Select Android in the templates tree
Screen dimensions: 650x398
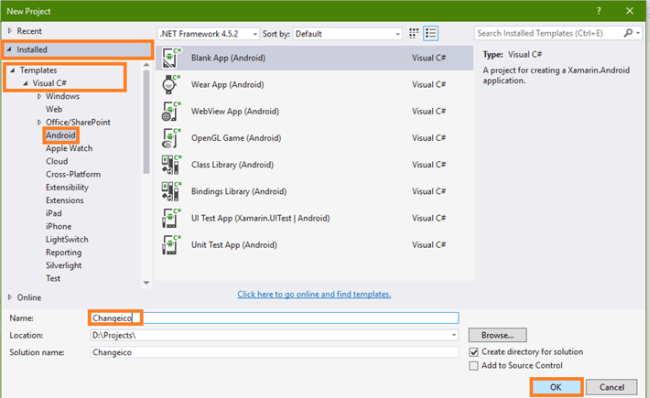[61, 135]
